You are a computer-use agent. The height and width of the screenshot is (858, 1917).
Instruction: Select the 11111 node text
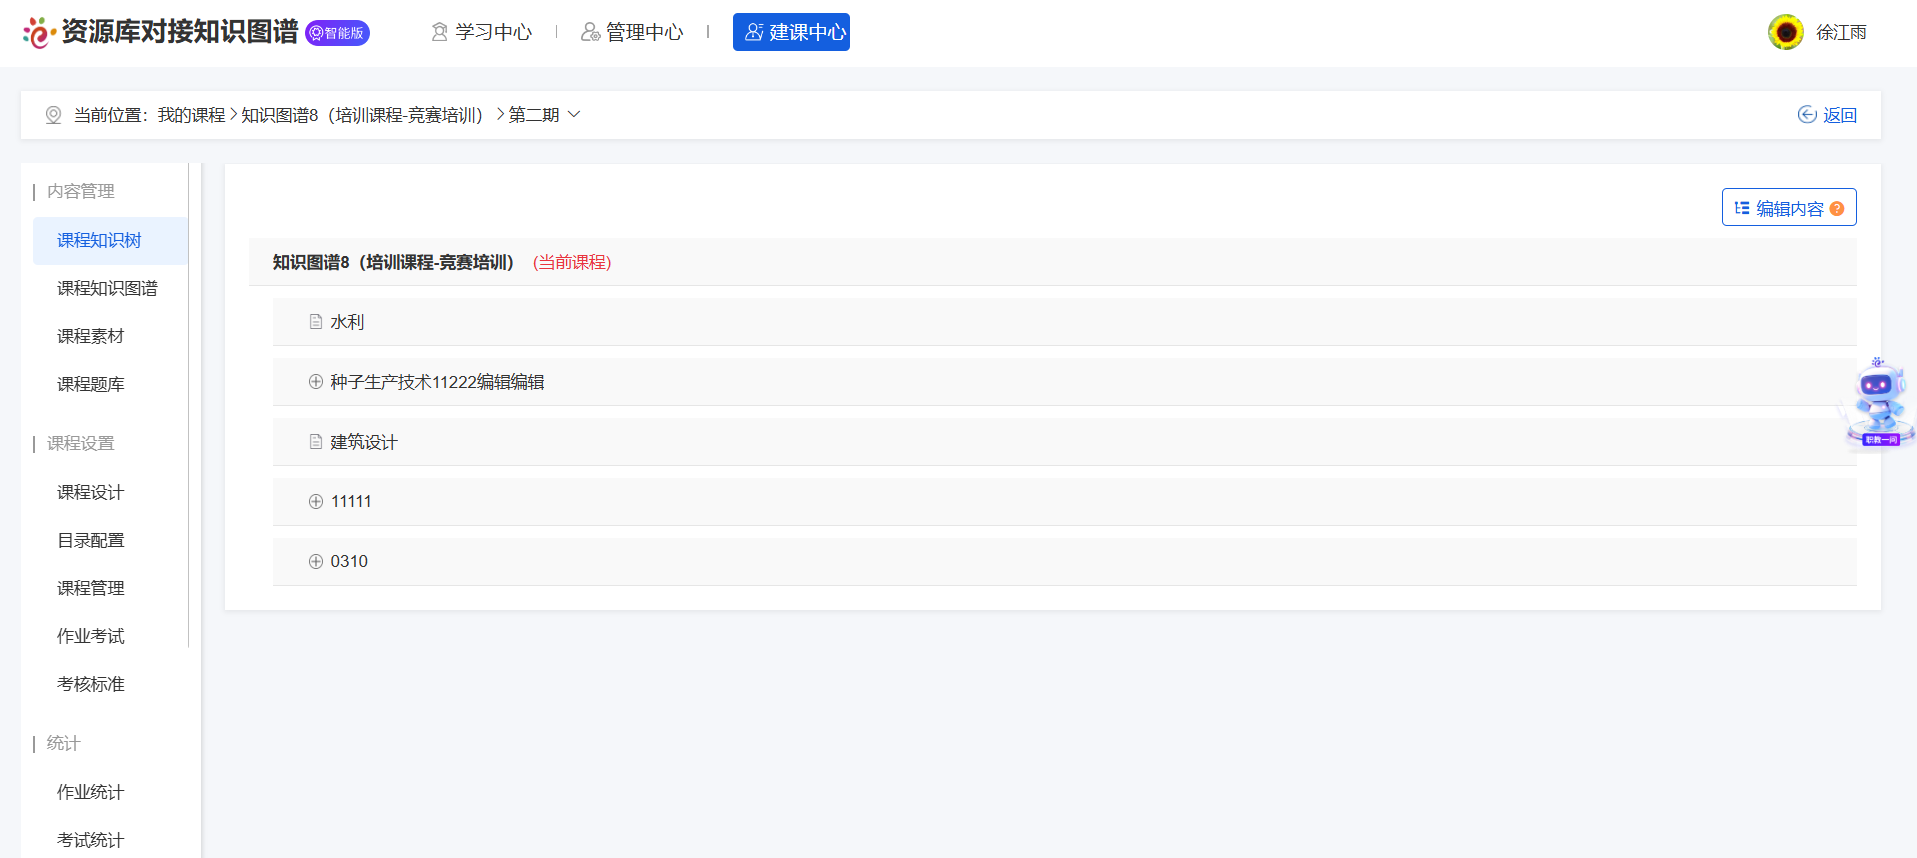pyautogui.click(x=351, y=502)
